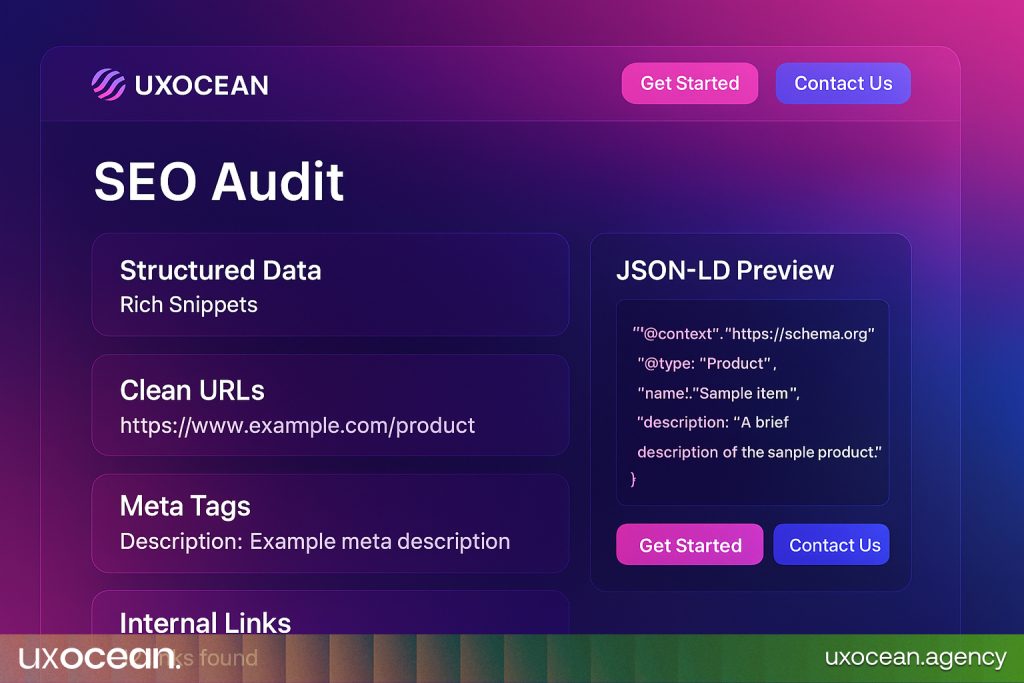
Task: Click the Rich Snippets text
Action: [x=189, y=305]
